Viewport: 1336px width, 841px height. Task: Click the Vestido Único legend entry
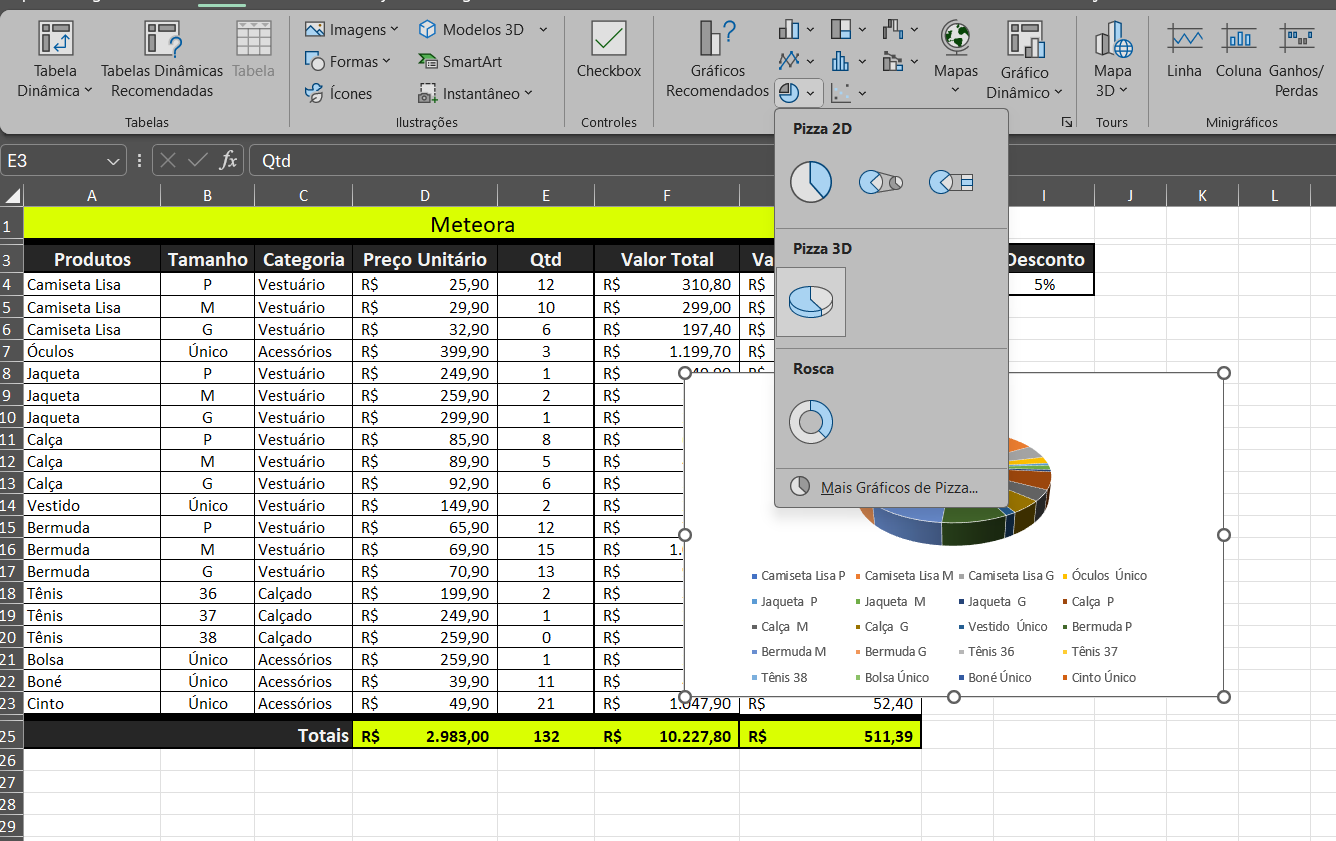(x=1003, y=627)
